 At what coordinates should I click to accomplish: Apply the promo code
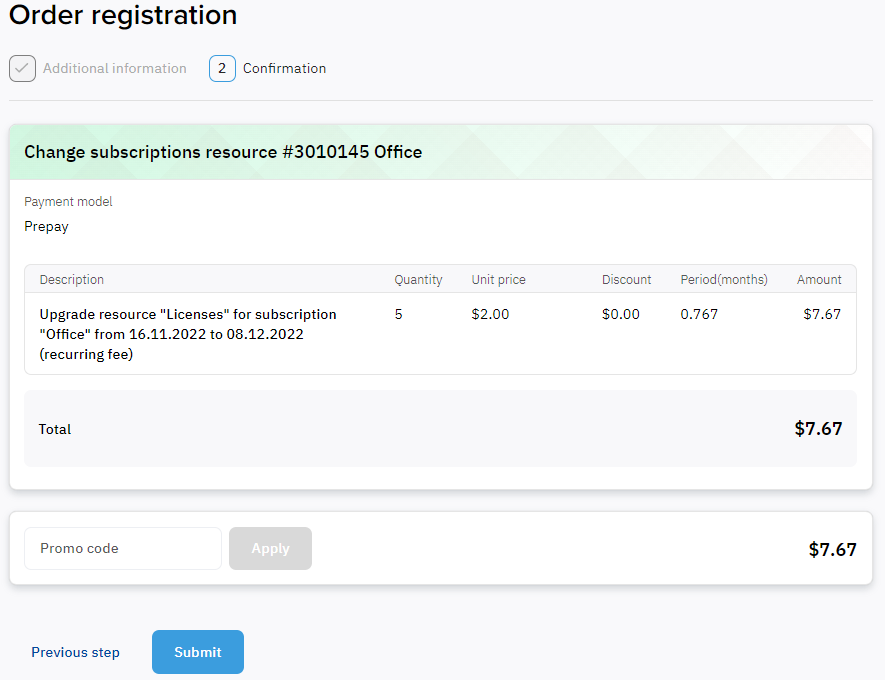tap(270, 548)
